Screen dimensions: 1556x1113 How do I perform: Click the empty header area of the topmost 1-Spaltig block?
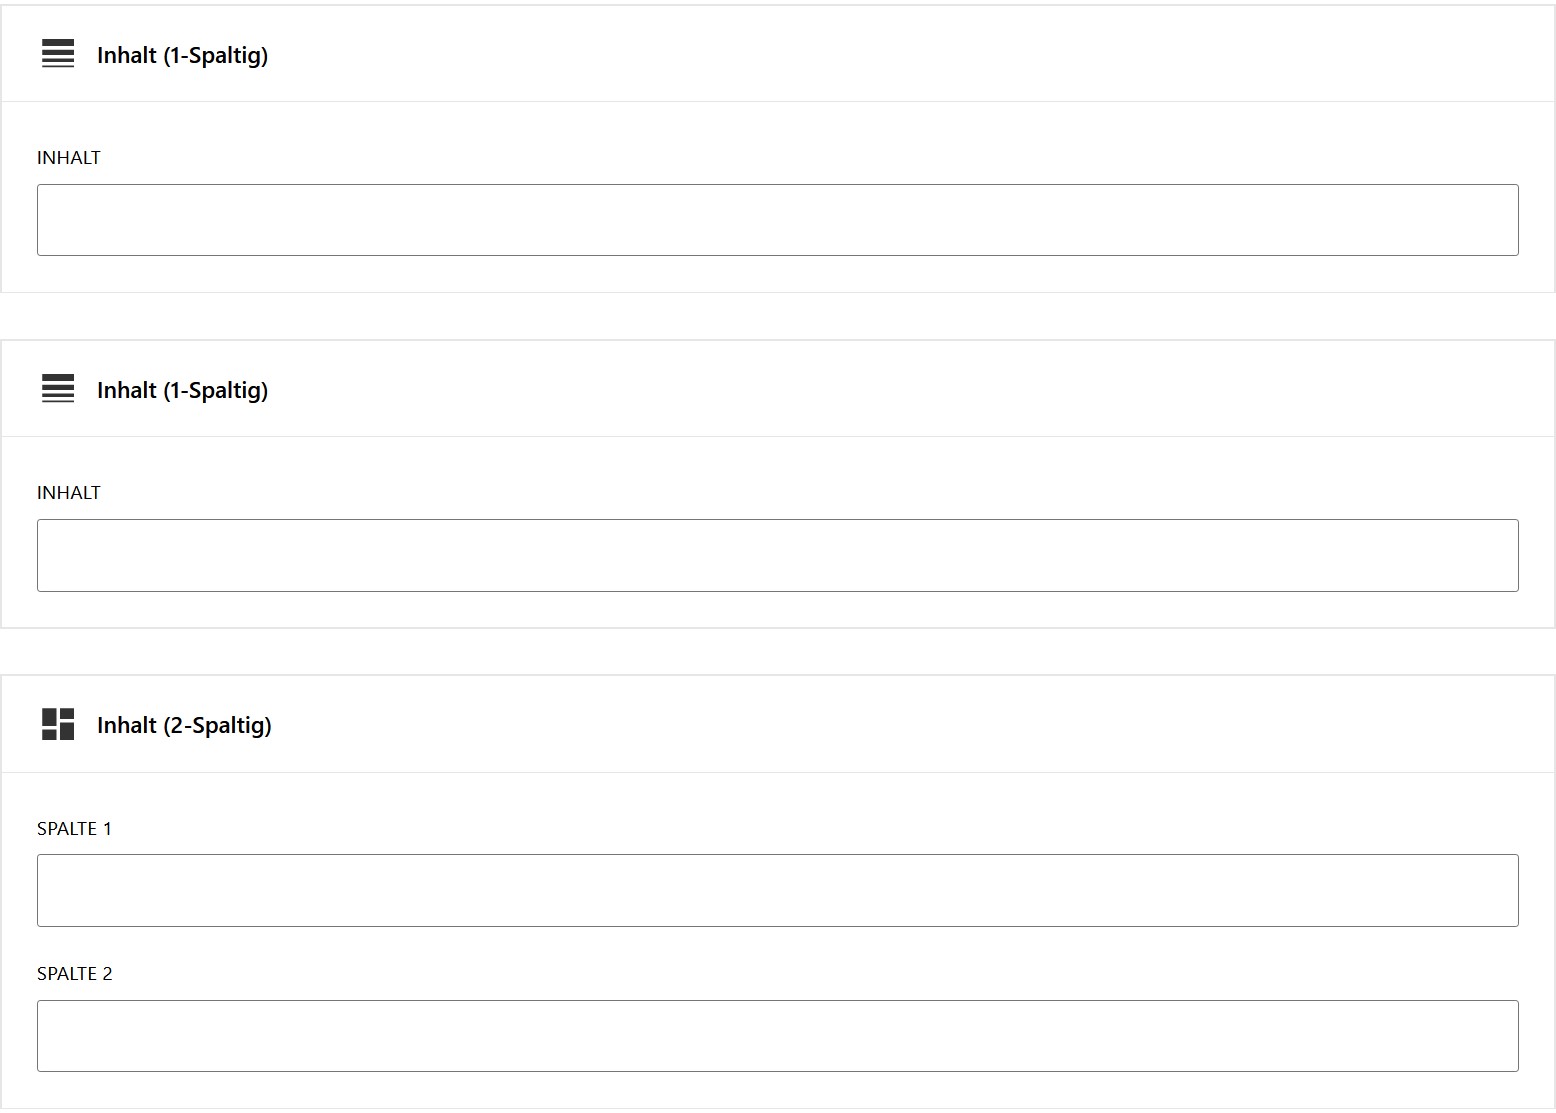(900, 54)
